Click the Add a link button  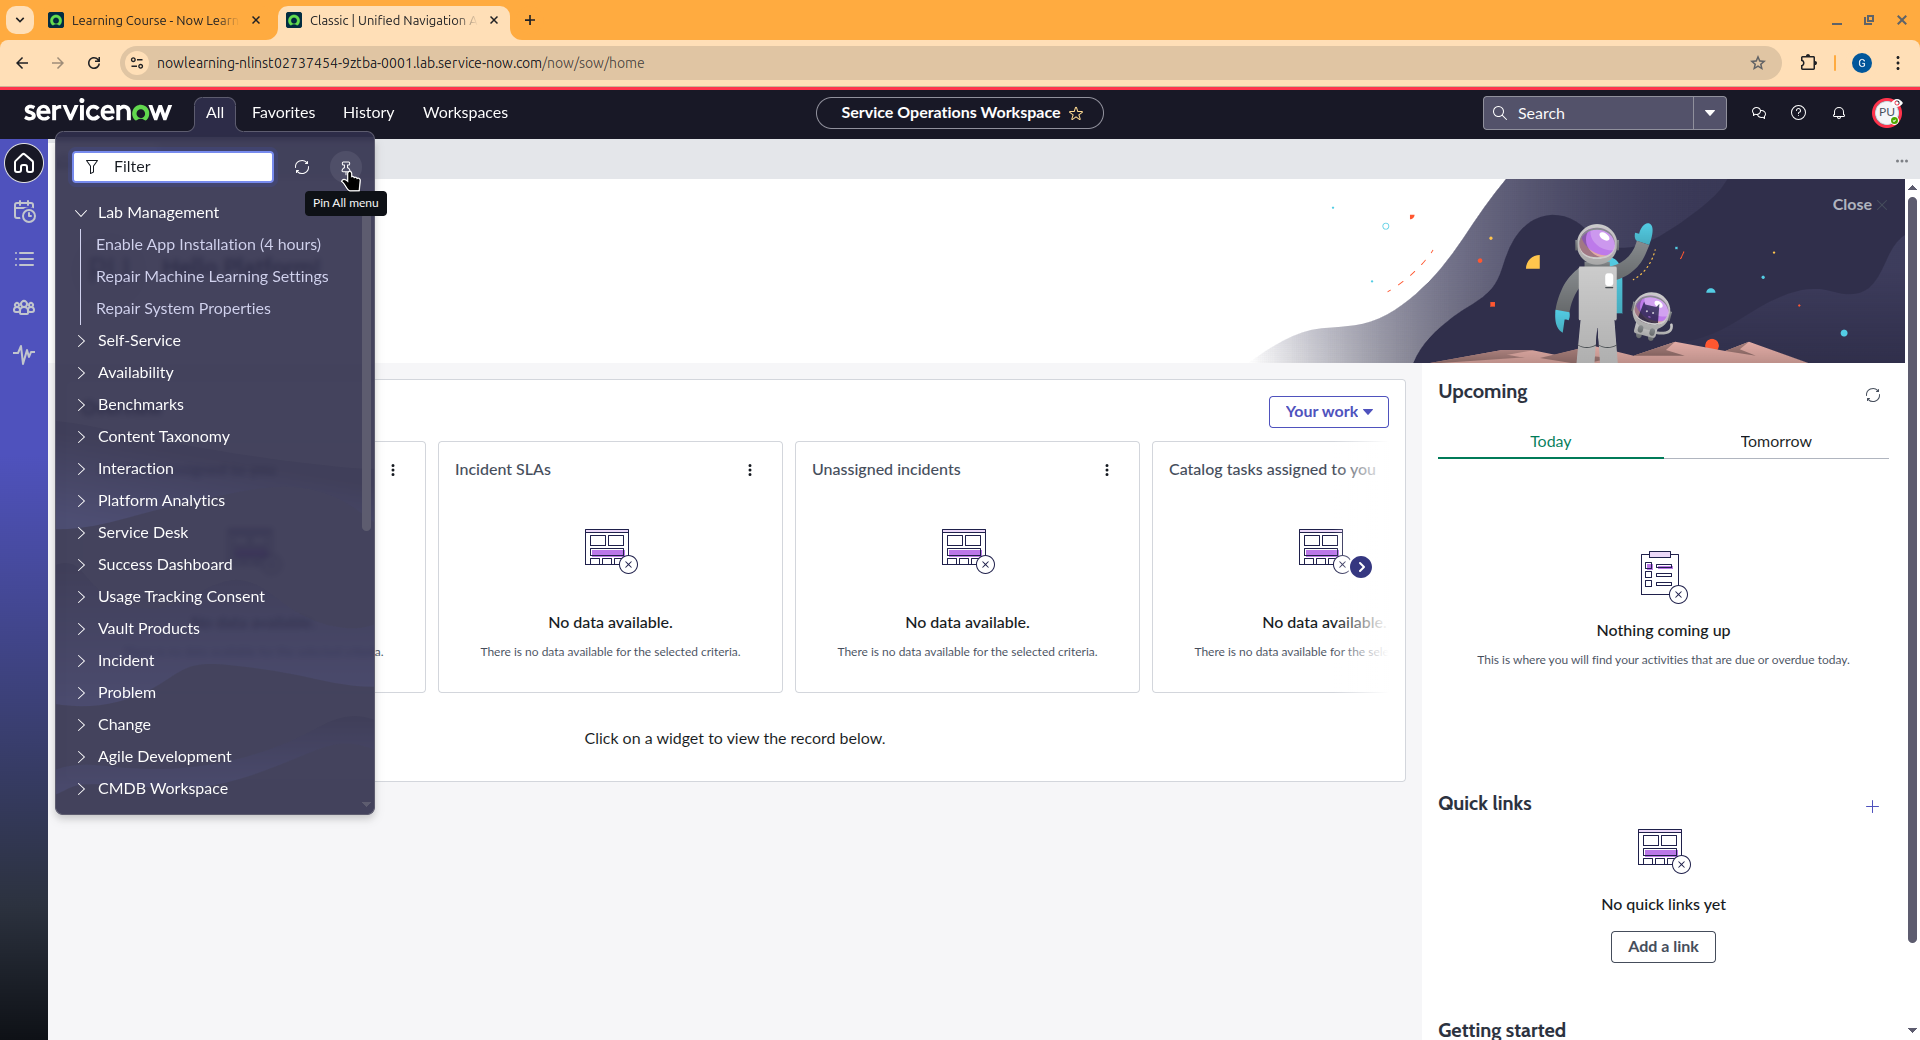coord(1663,947)
